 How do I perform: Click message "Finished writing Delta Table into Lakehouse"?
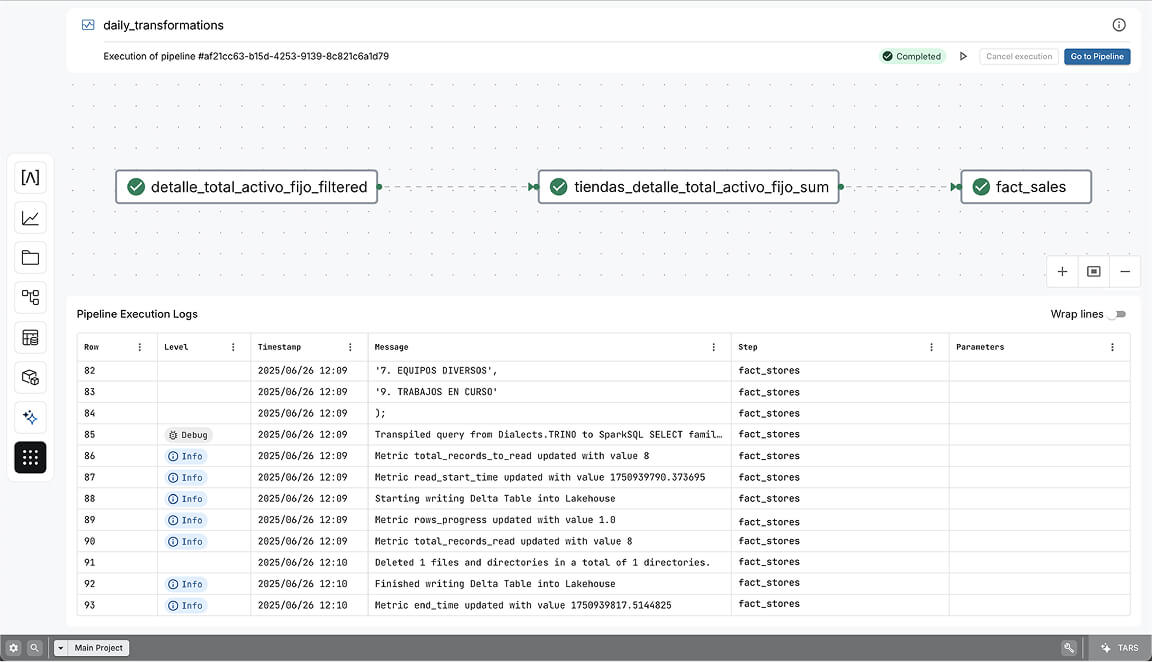point(495,584)
